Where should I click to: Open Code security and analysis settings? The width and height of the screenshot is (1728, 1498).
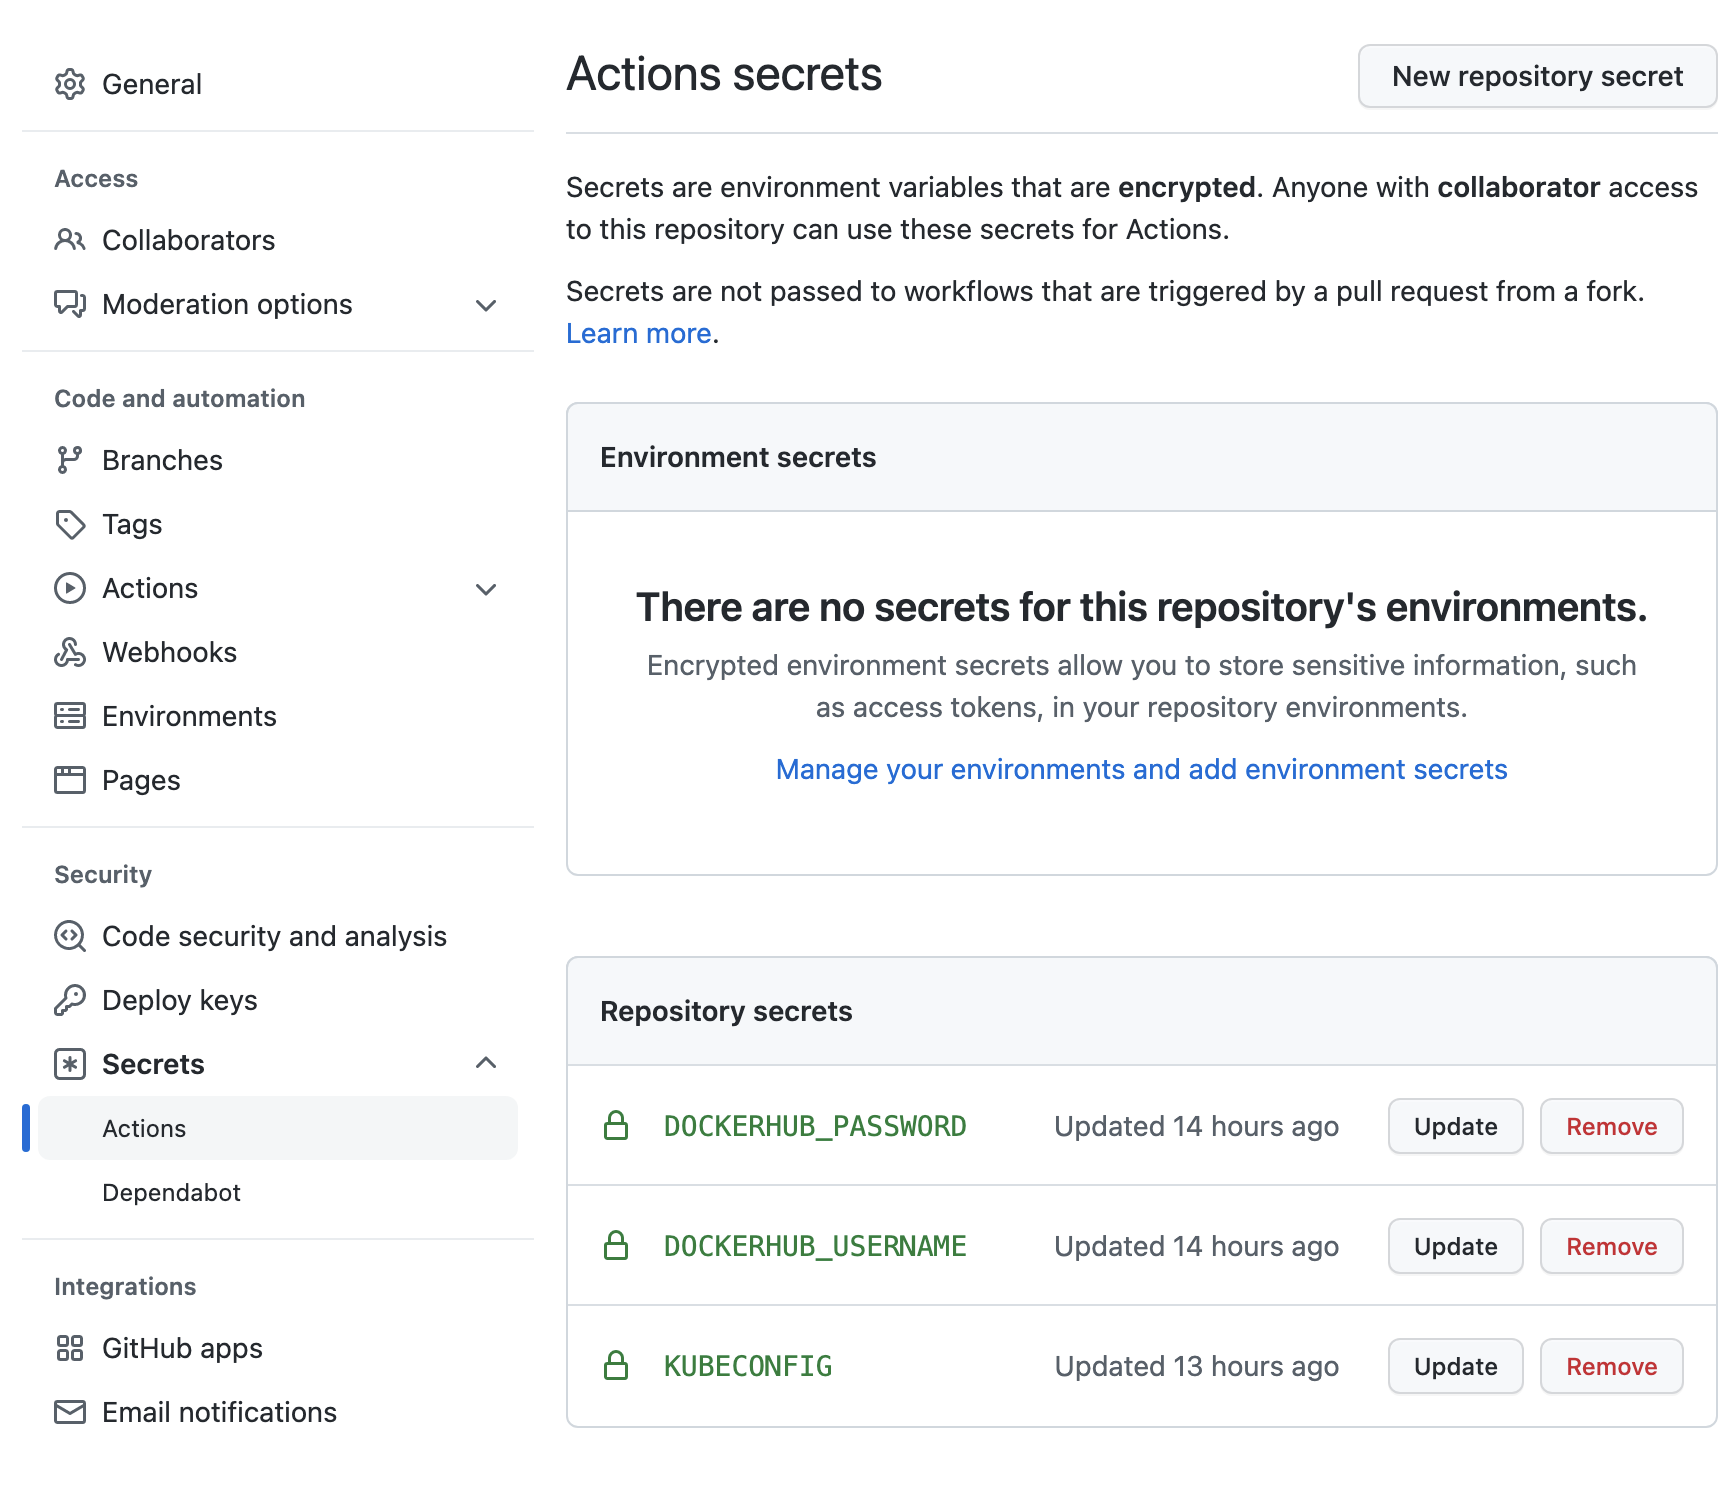pos(274,937)
